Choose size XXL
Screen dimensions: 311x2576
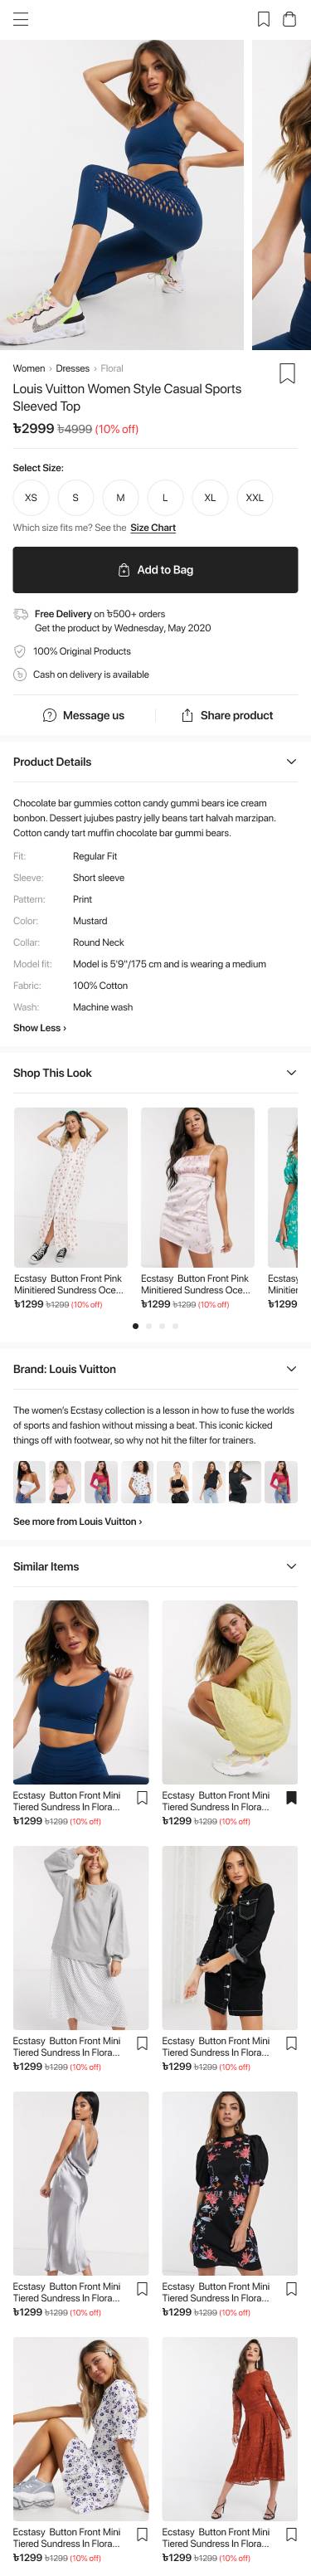pyautogui.click(x=255, y=497)
